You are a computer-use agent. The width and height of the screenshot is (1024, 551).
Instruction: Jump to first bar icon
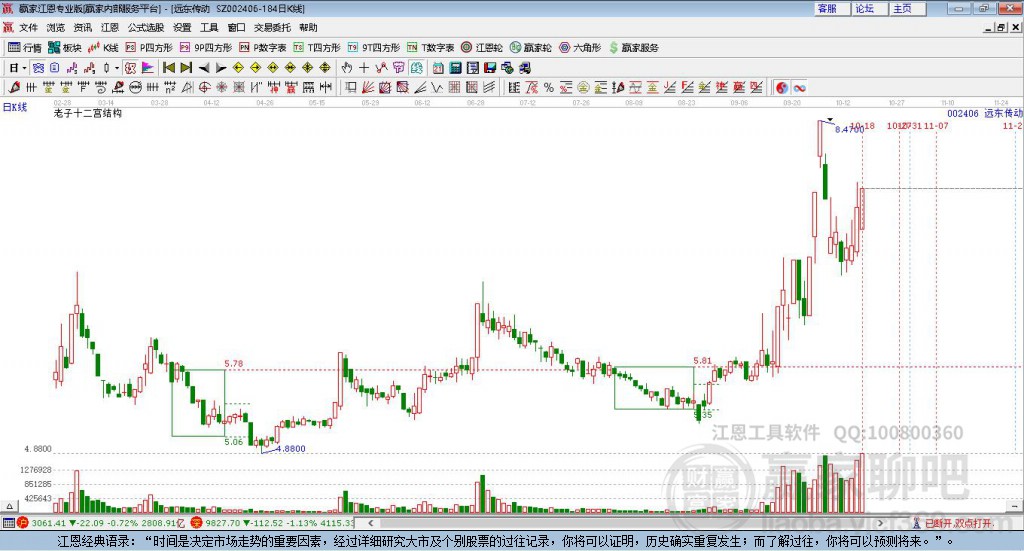(169, 68)
